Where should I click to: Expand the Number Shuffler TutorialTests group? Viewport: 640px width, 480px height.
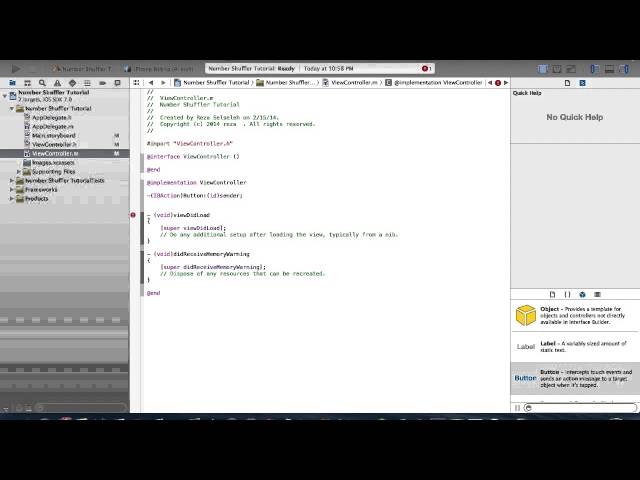tap(12, 180)
